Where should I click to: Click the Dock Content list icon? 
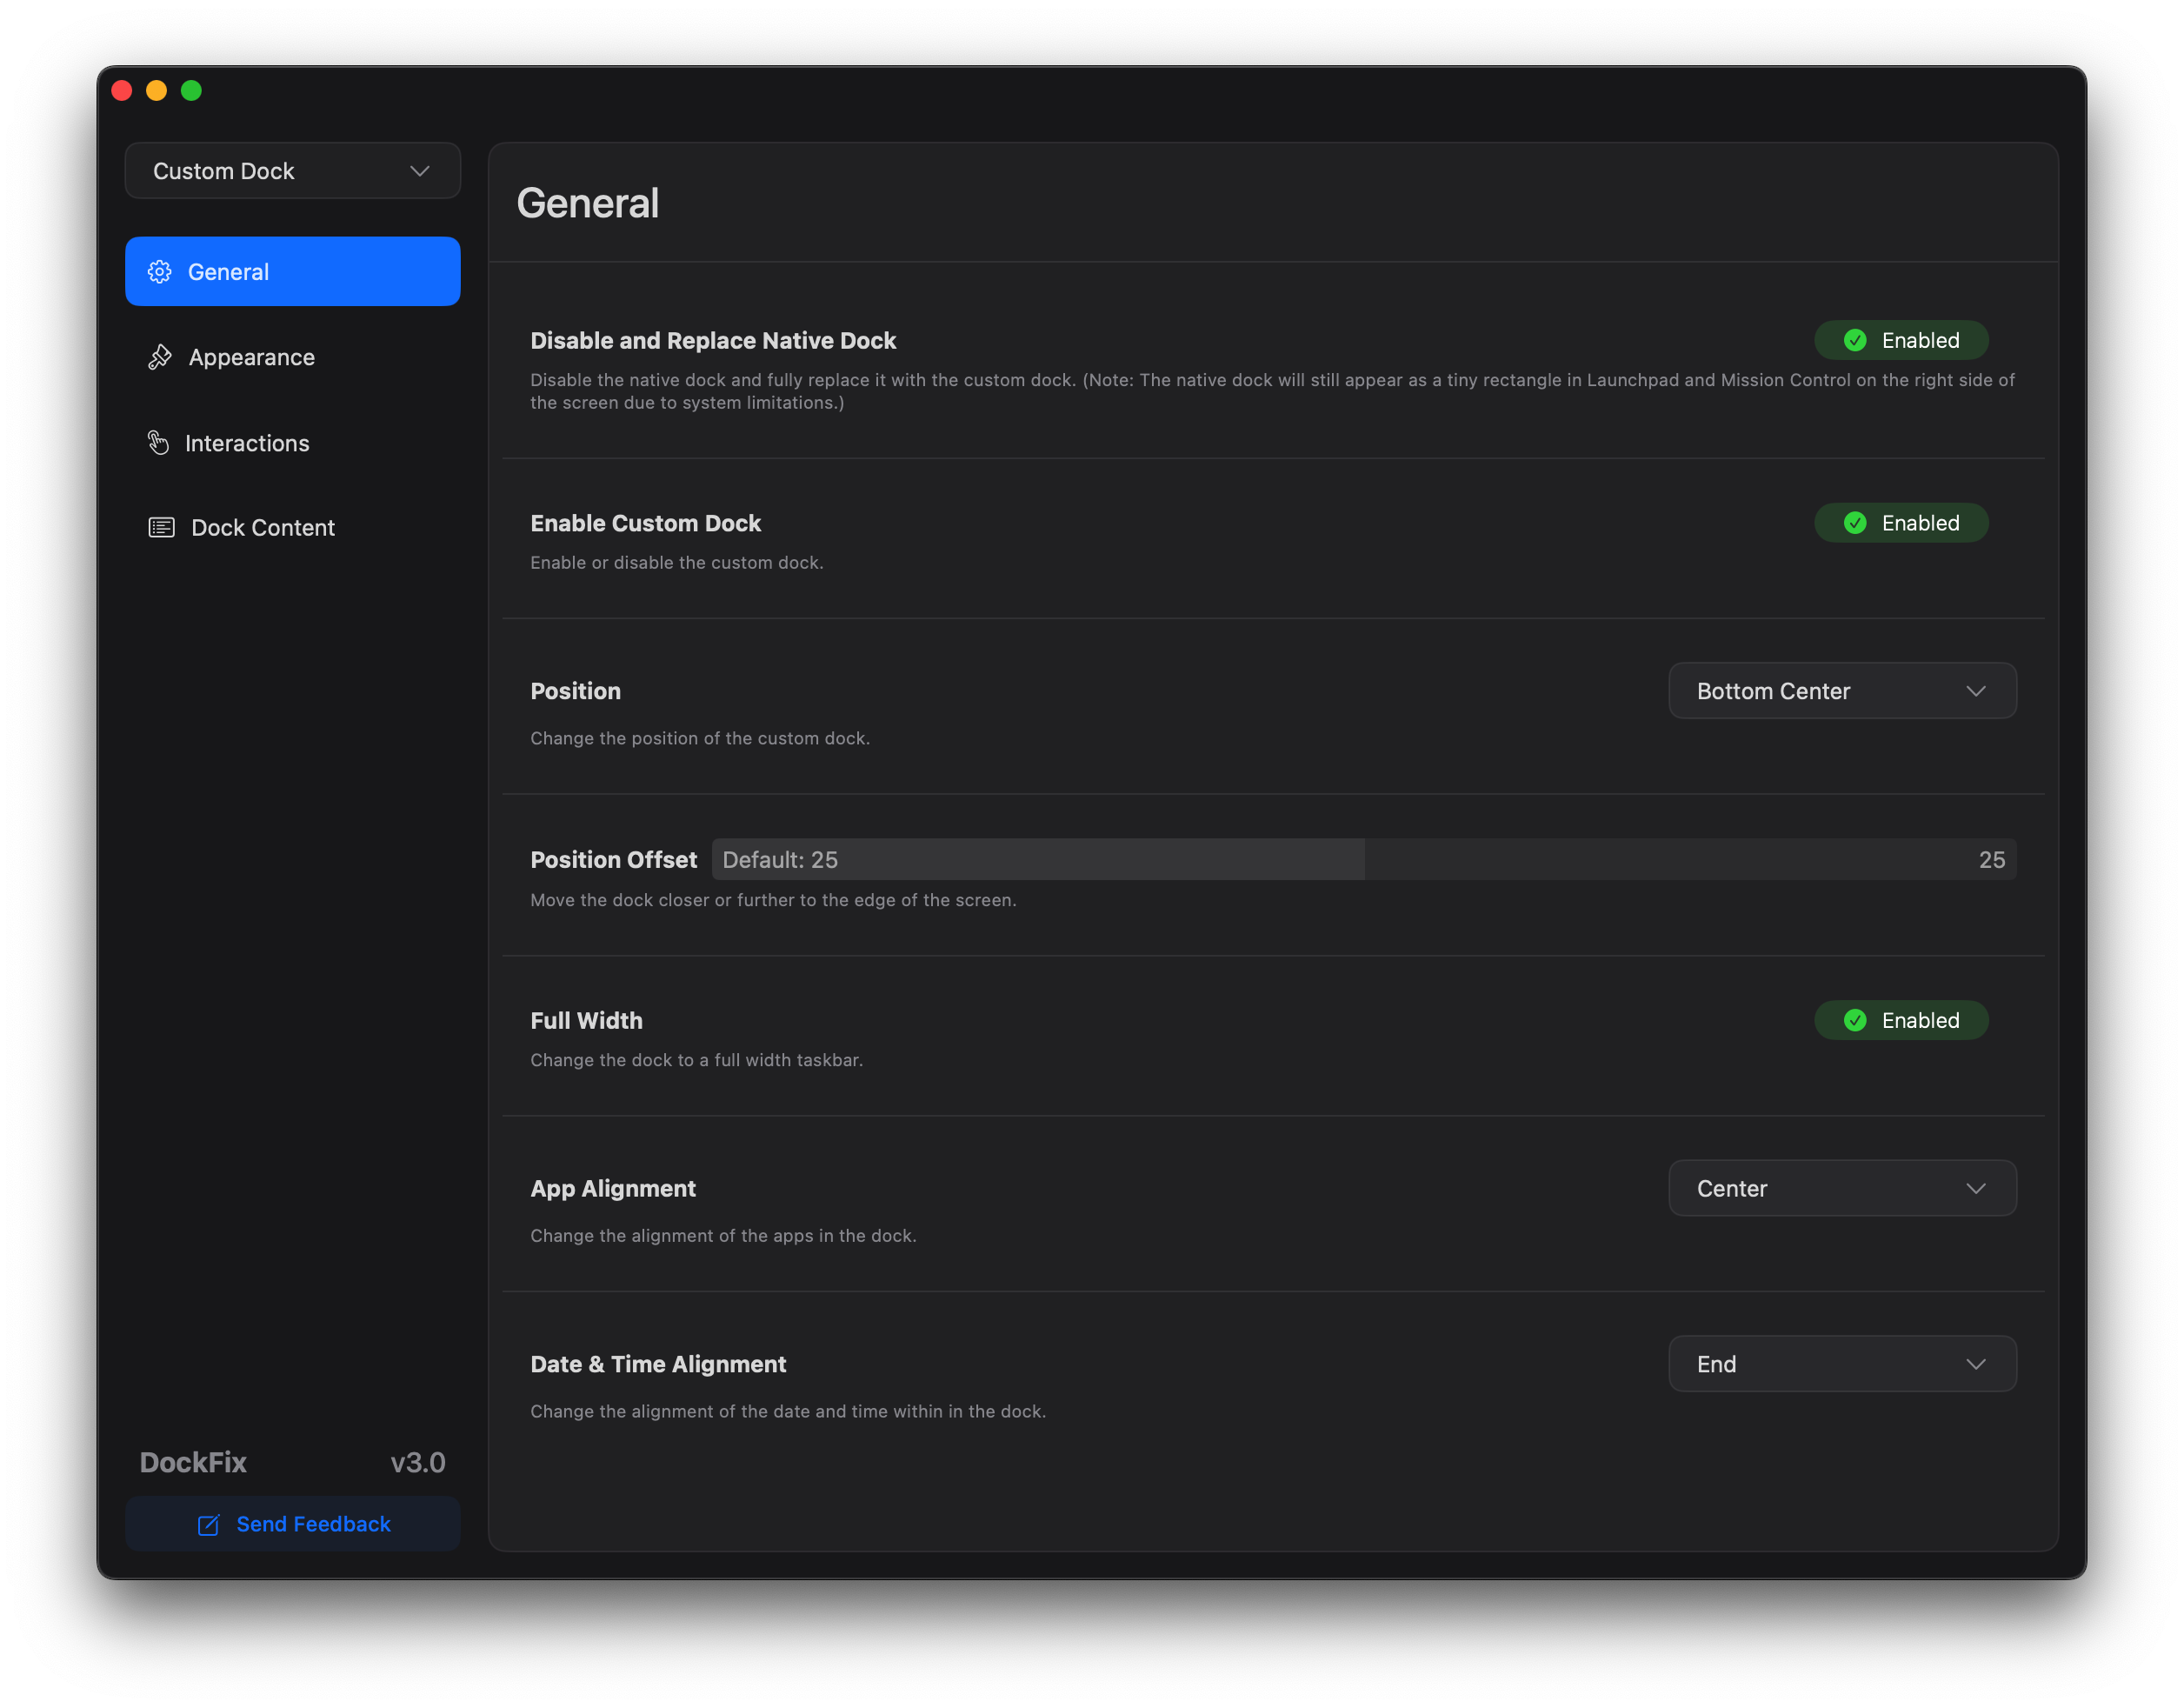pos(161,527)
